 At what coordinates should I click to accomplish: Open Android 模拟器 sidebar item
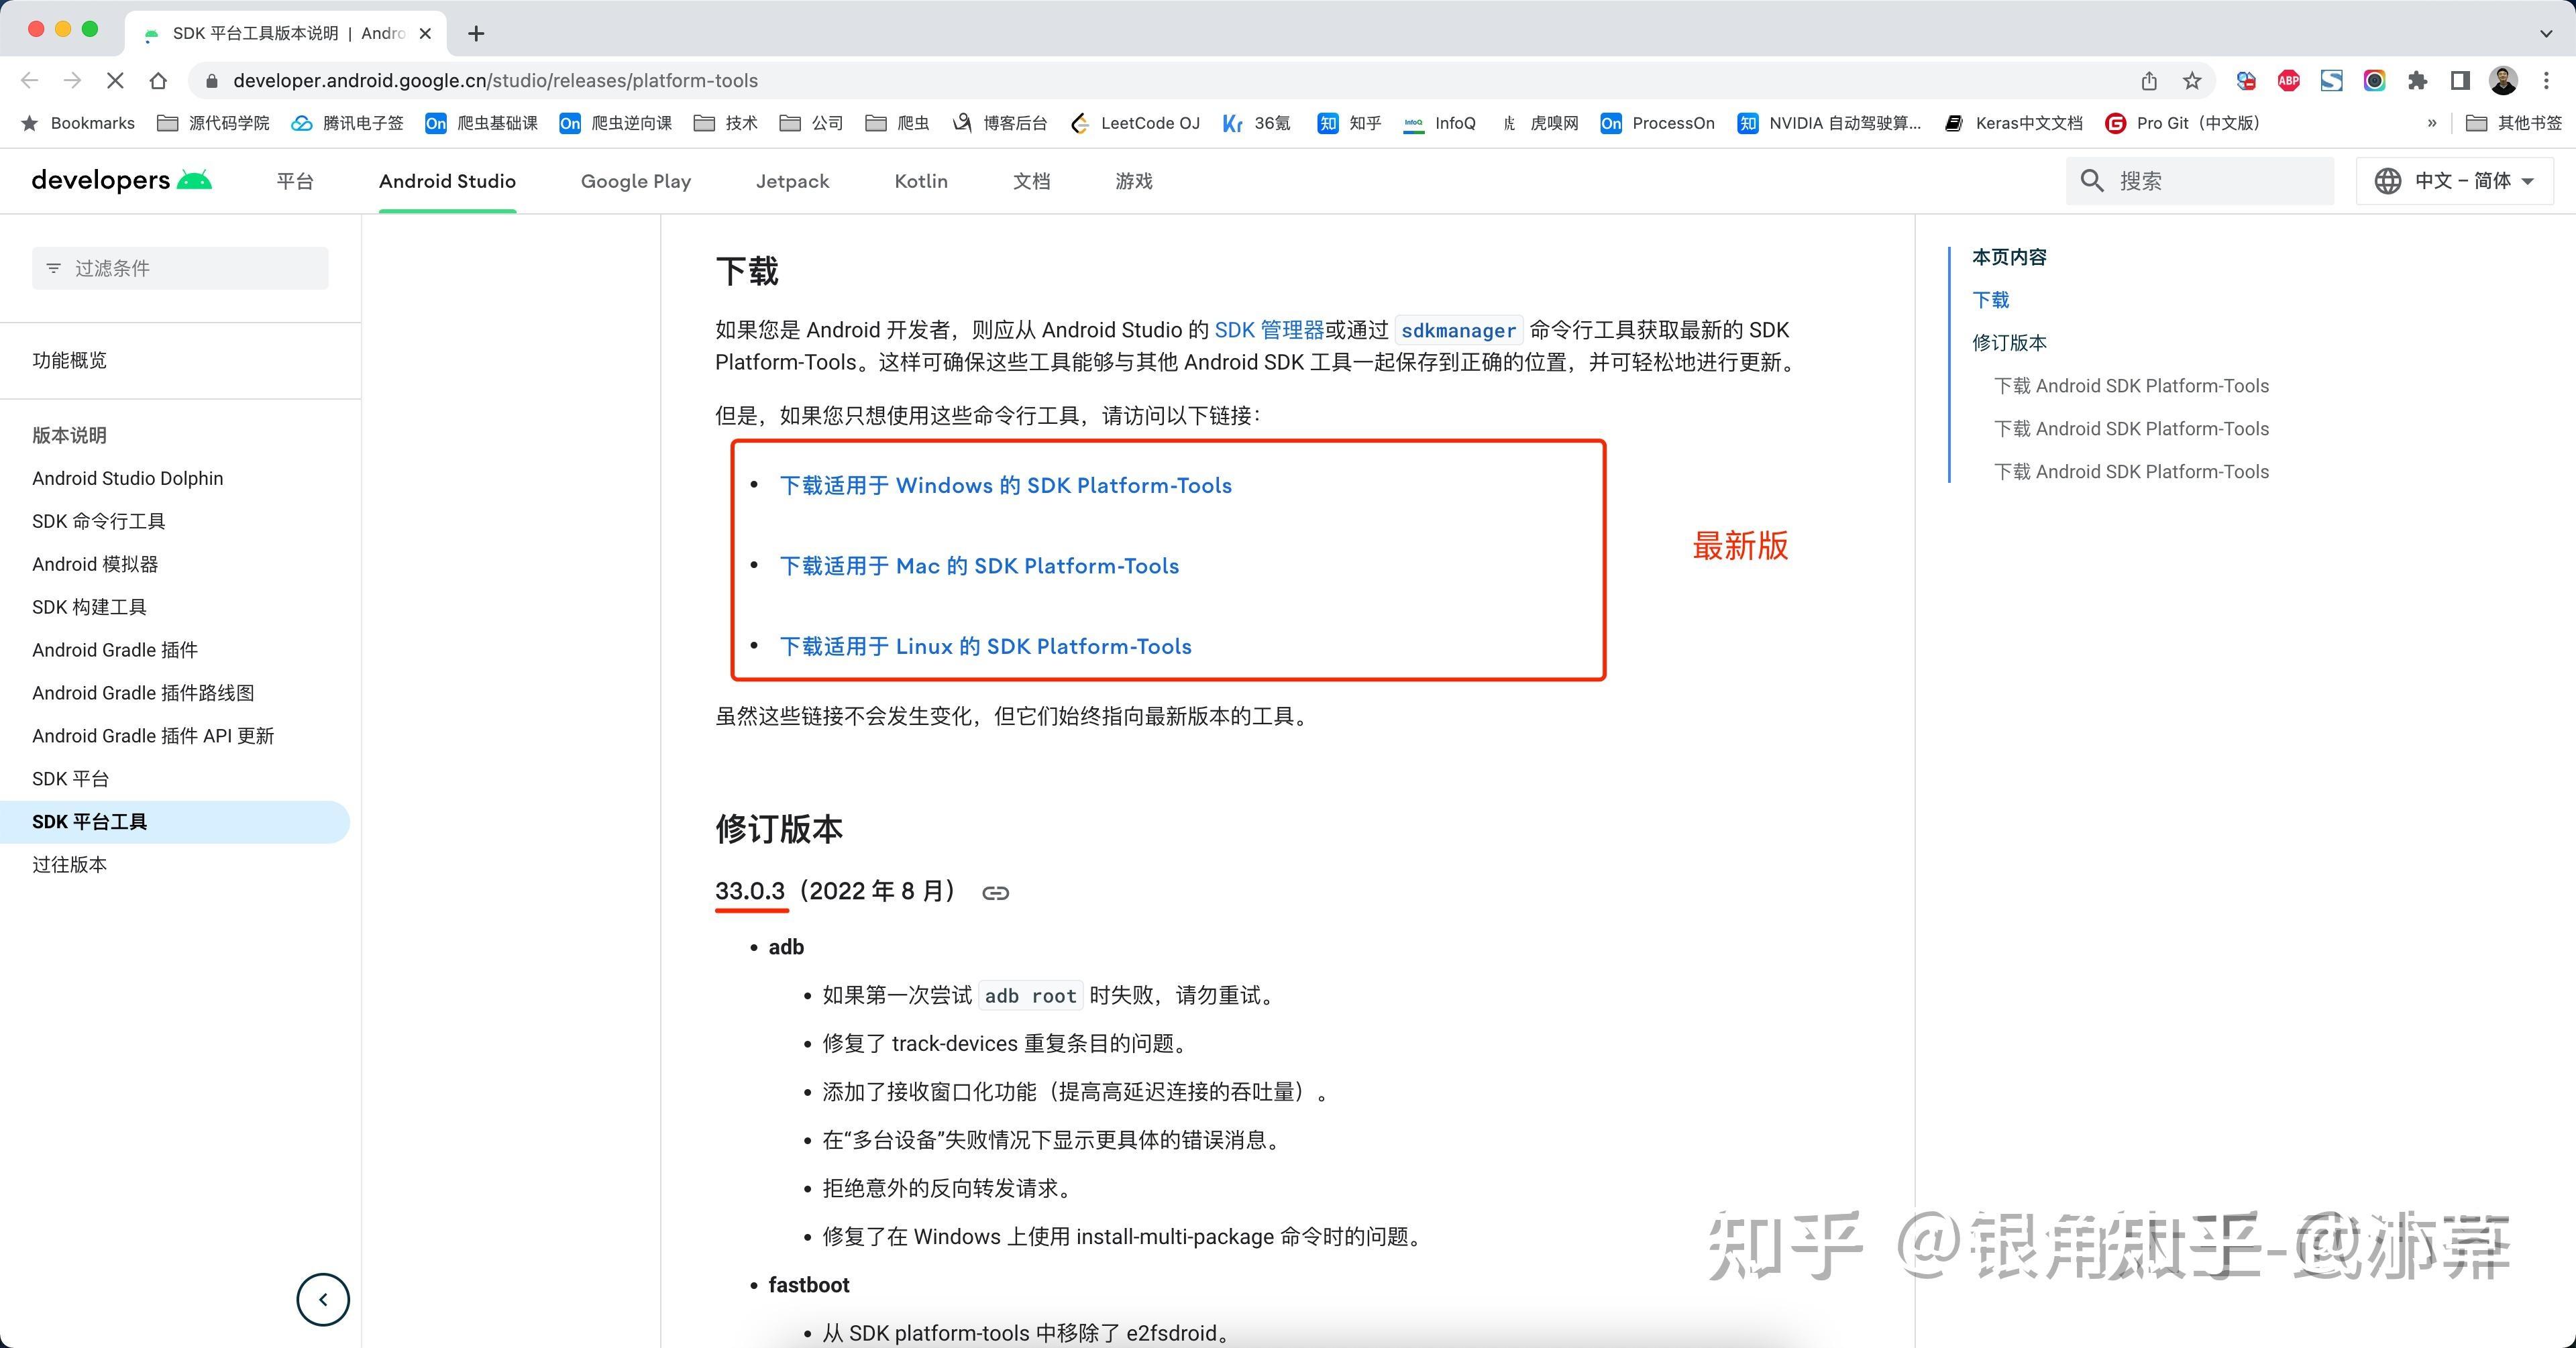pyautogui.click(x=95, y=564)
